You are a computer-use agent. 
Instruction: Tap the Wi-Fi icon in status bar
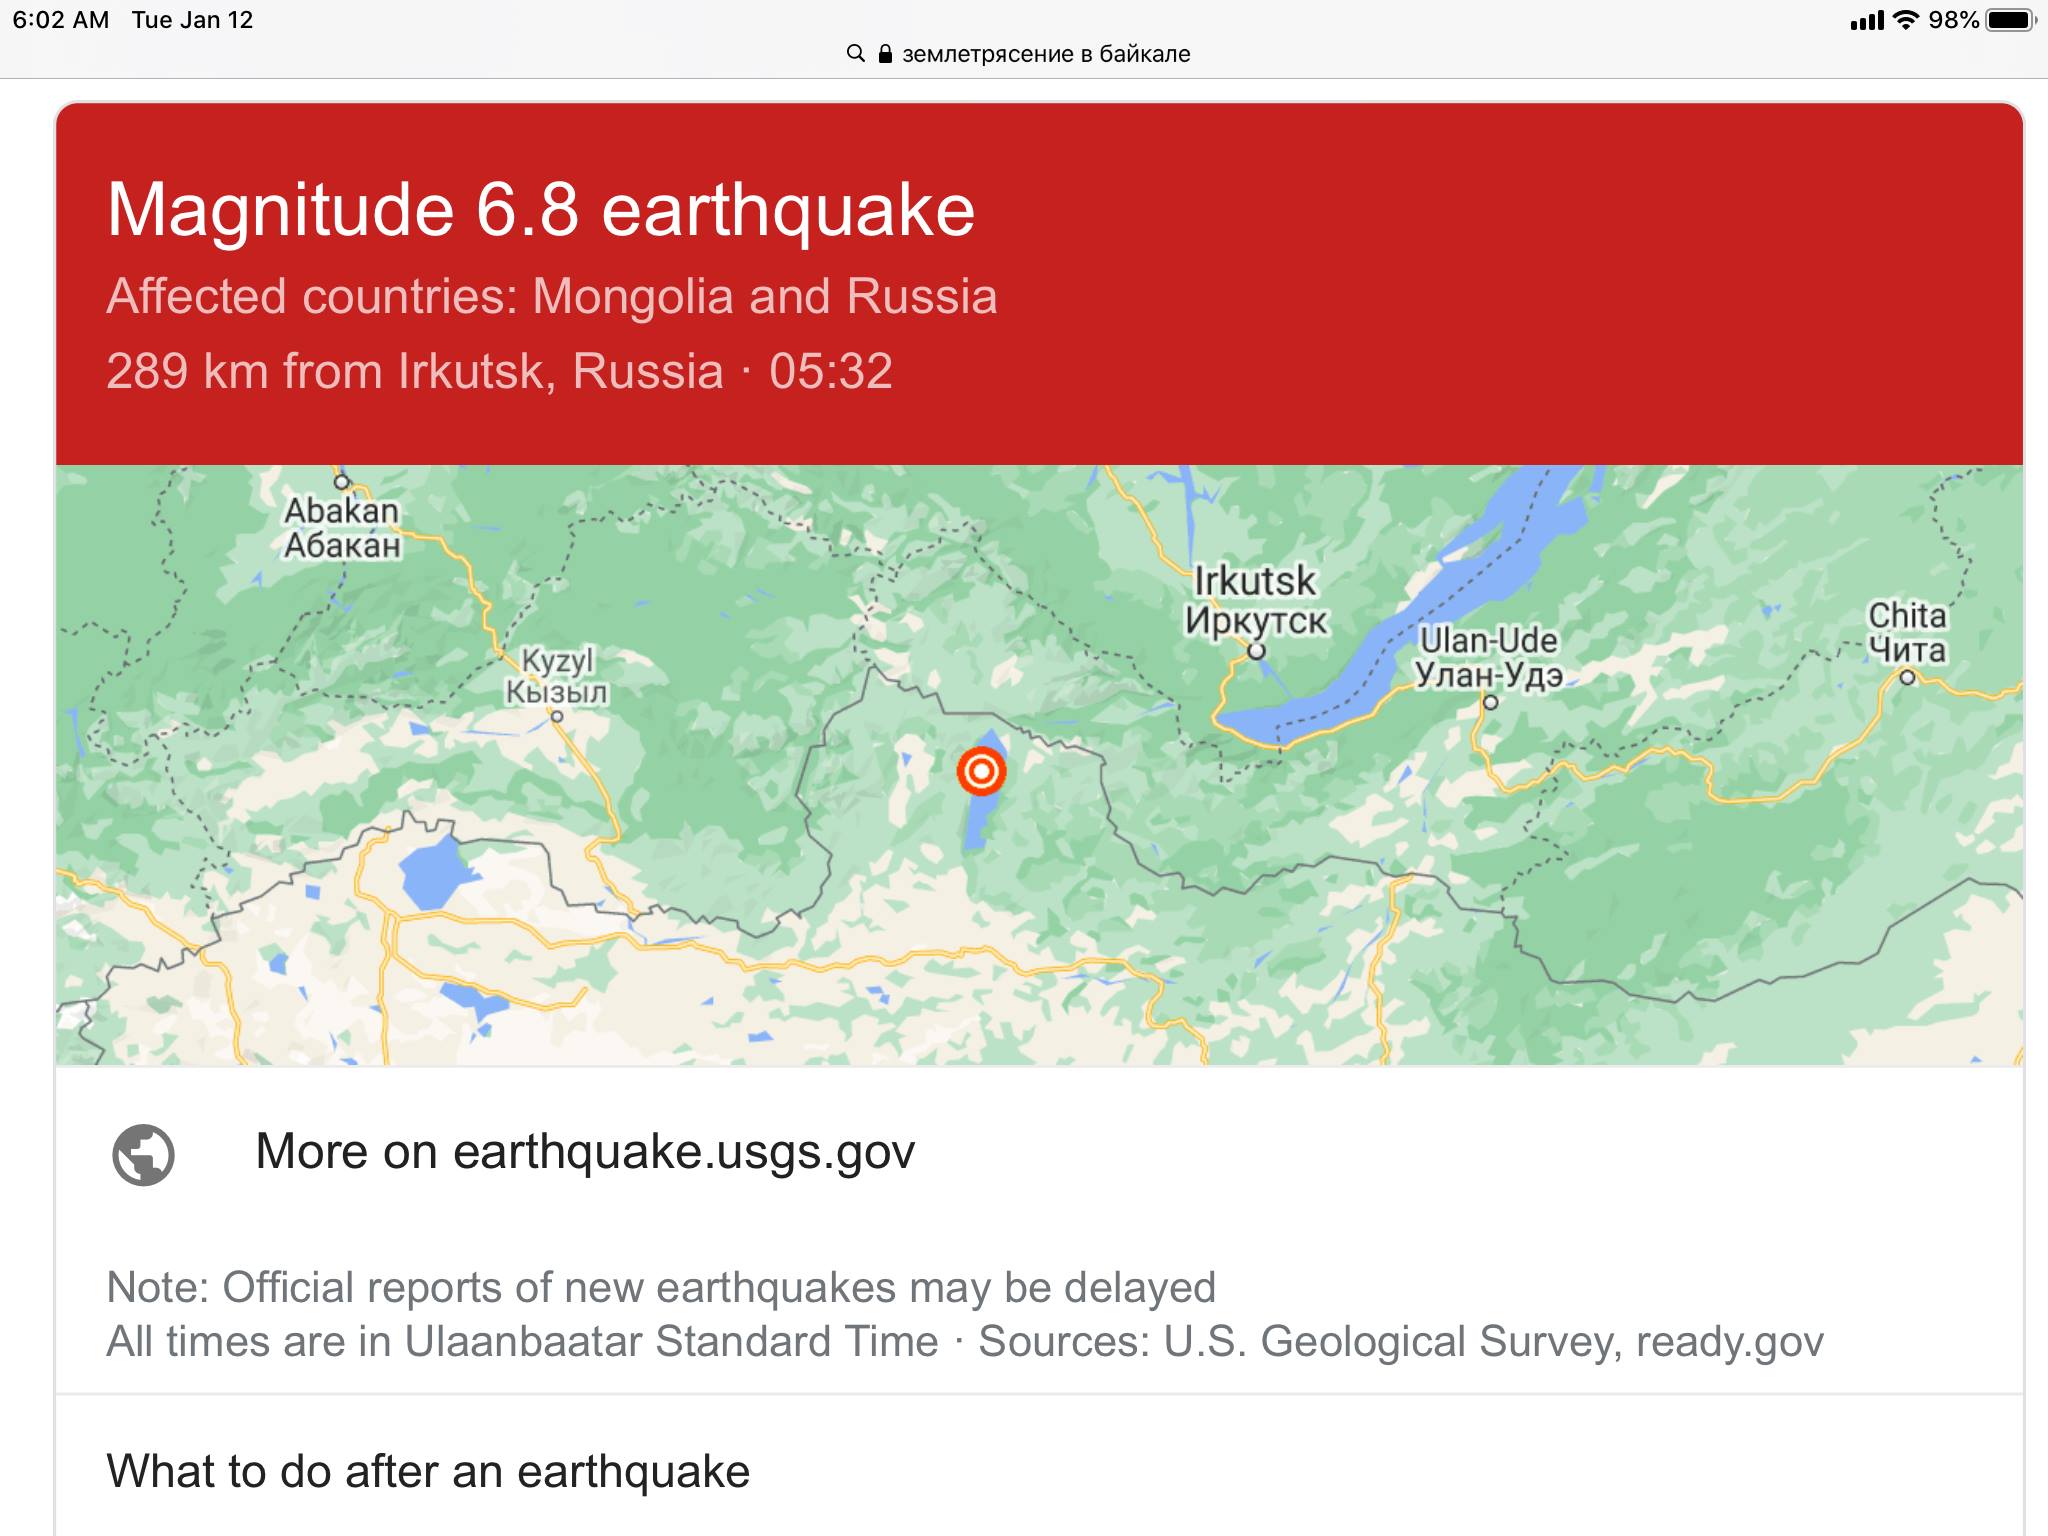point(1907,20)
